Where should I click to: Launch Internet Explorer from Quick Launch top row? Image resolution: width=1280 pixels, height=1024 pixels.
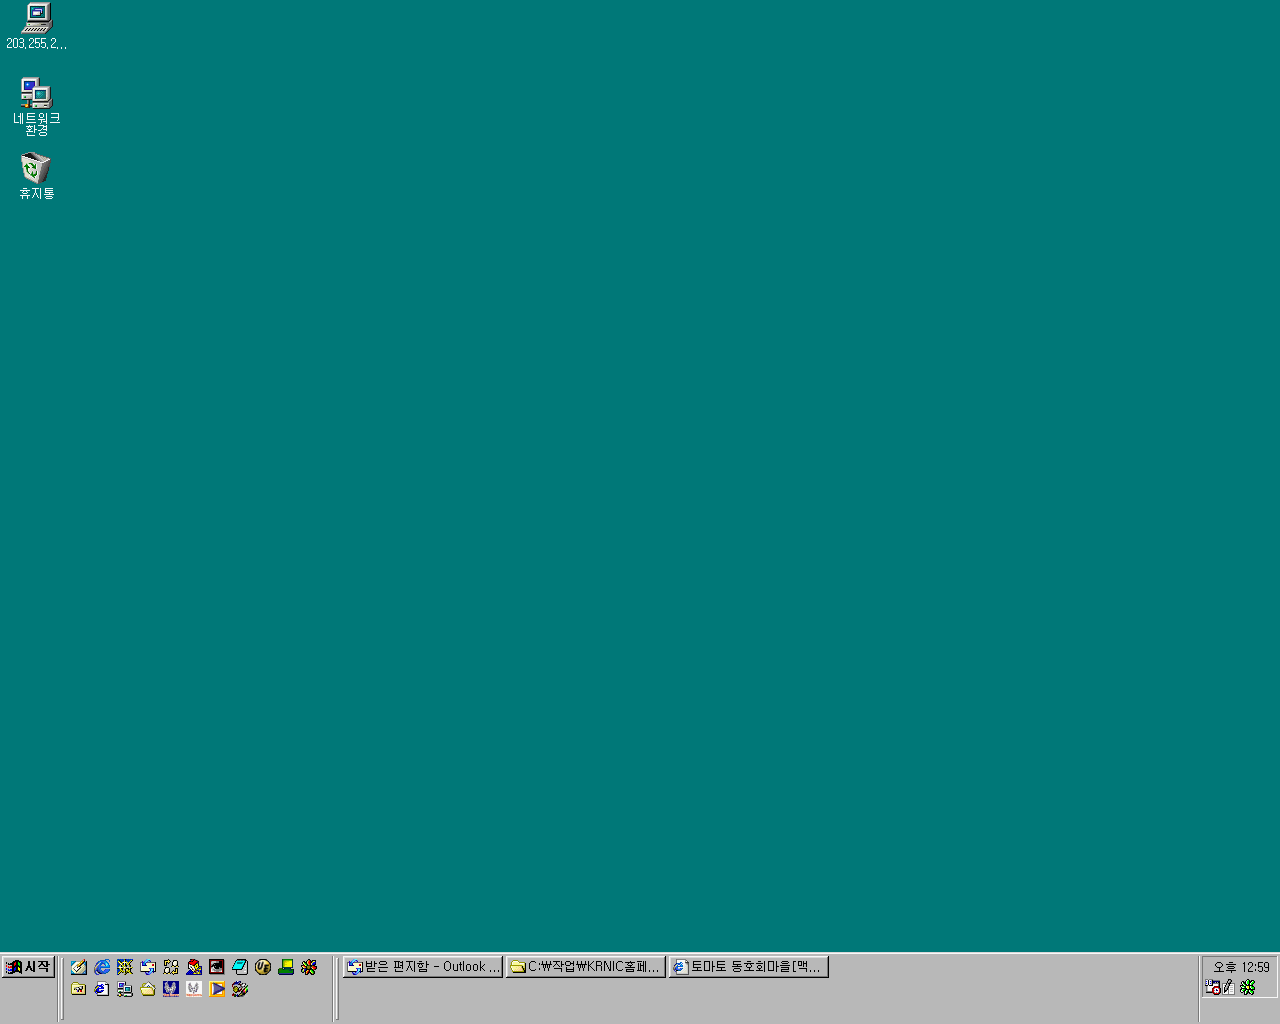[x=102, y=967]
